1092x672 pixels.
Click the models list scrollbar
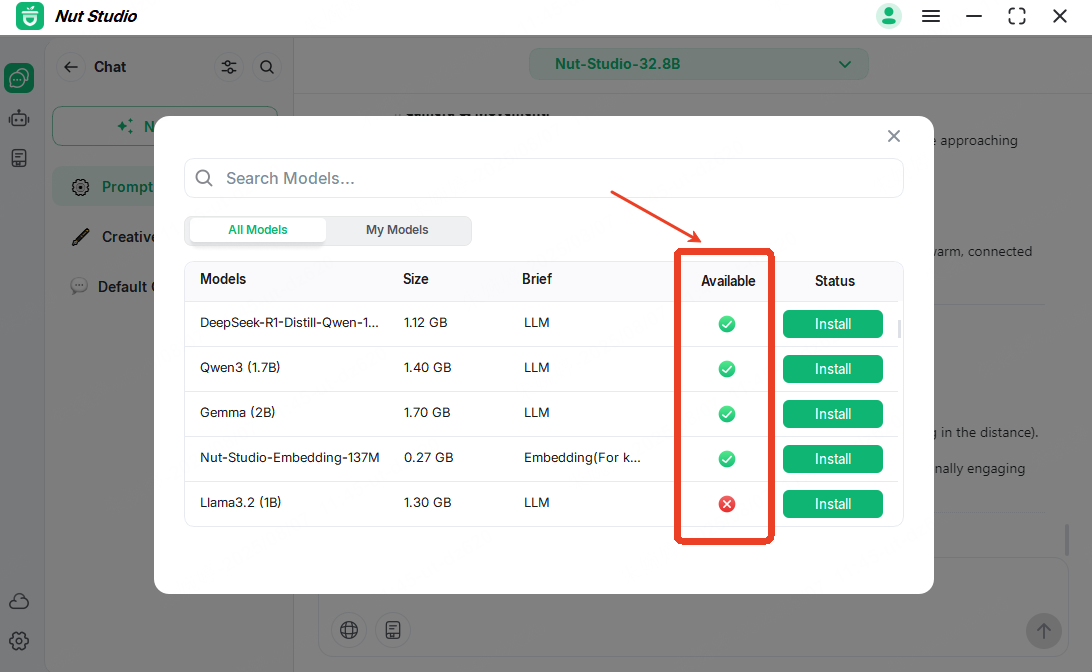[x=899, y=329]
